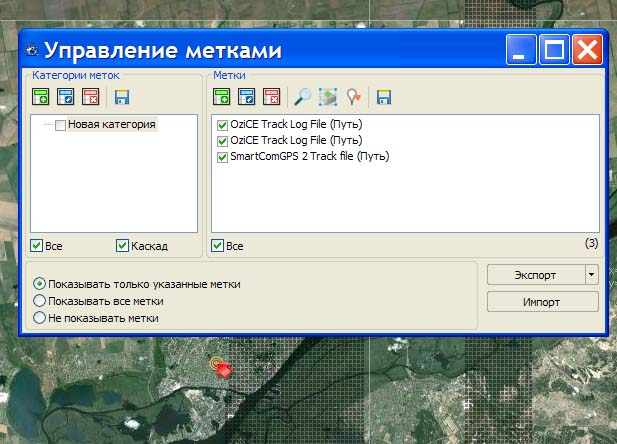Screen dimensions: 617x444
Task: Click the navigate to placemark pin icon
Action: (x=353, y=97)
